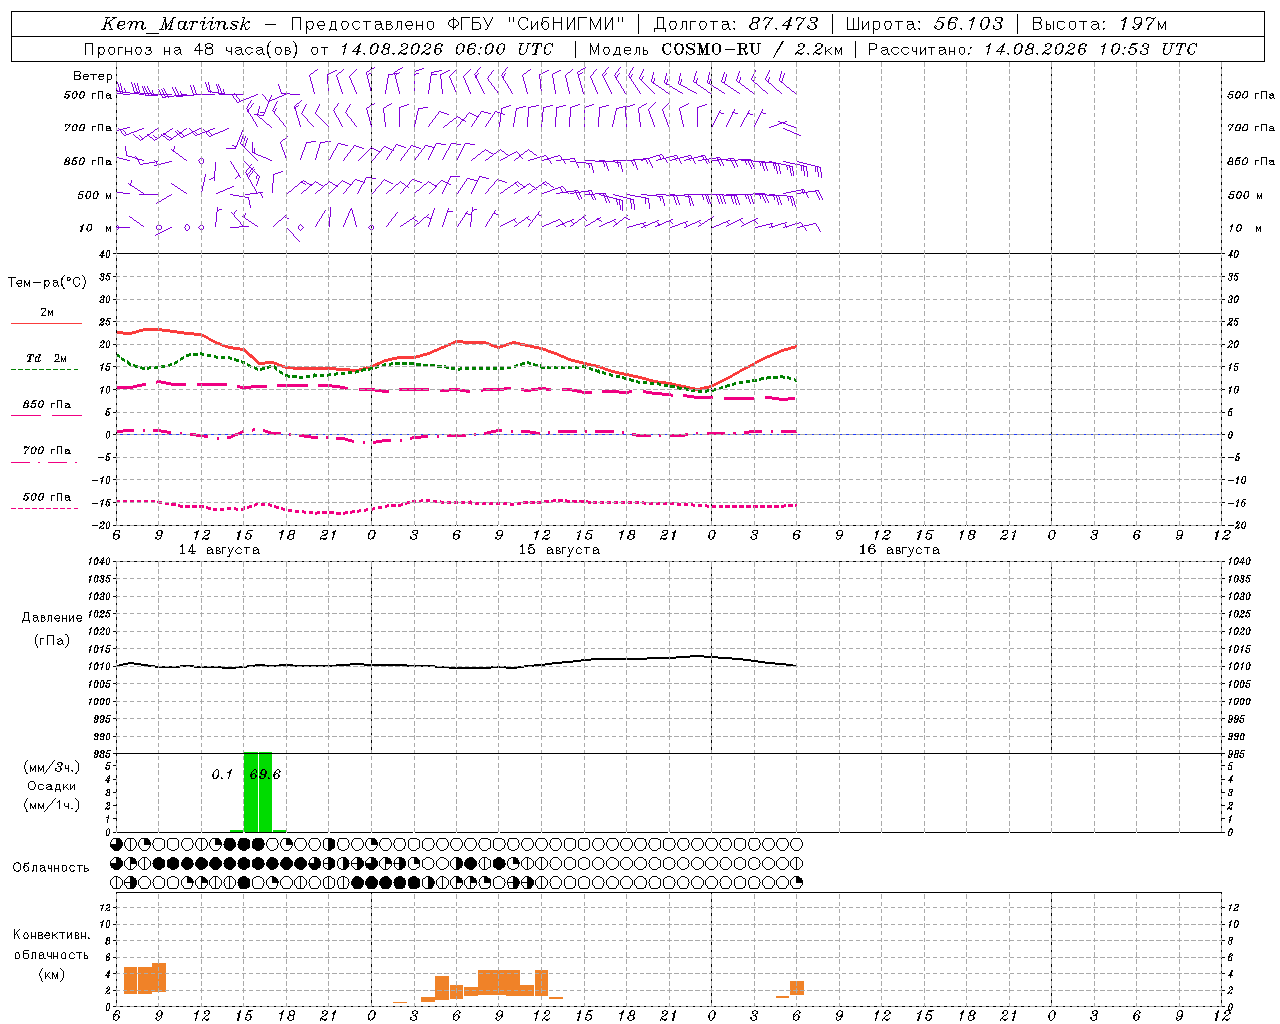
Task: Select the 16 августа date label
Action: (x=899, y=549)
